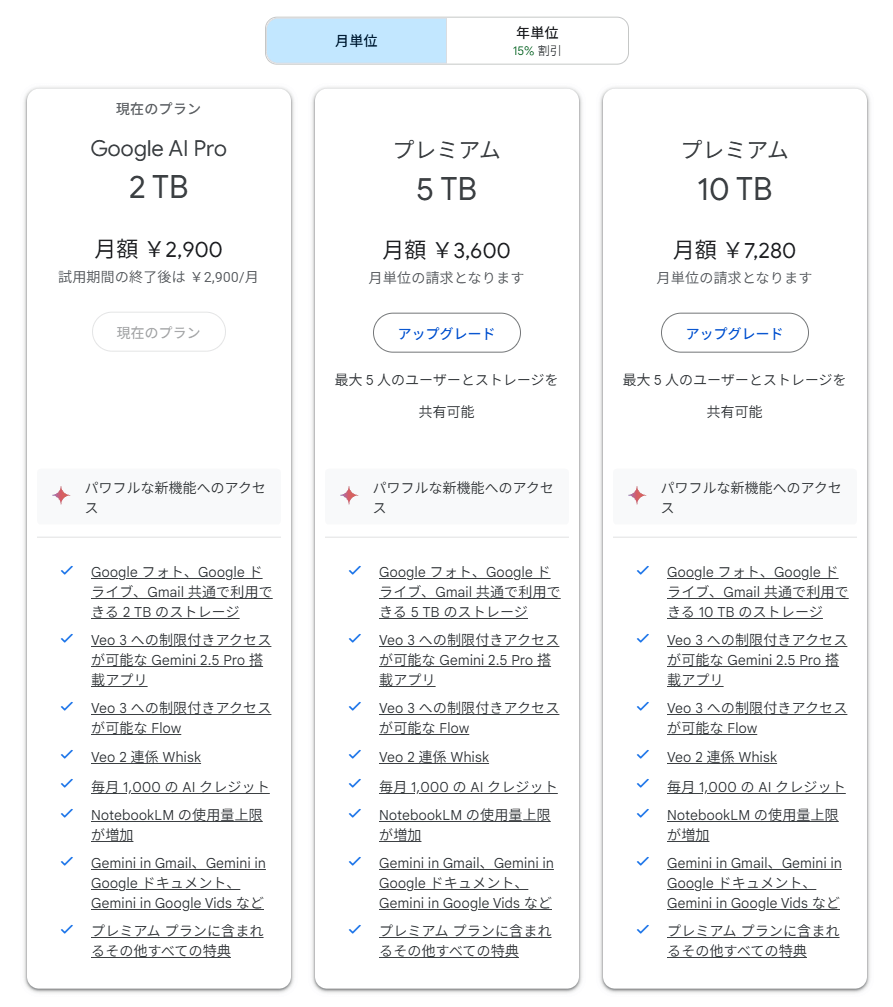Click checkmark beside 5 TB storage feature
The image size is (893, 1007).
(x=355, y=570)
